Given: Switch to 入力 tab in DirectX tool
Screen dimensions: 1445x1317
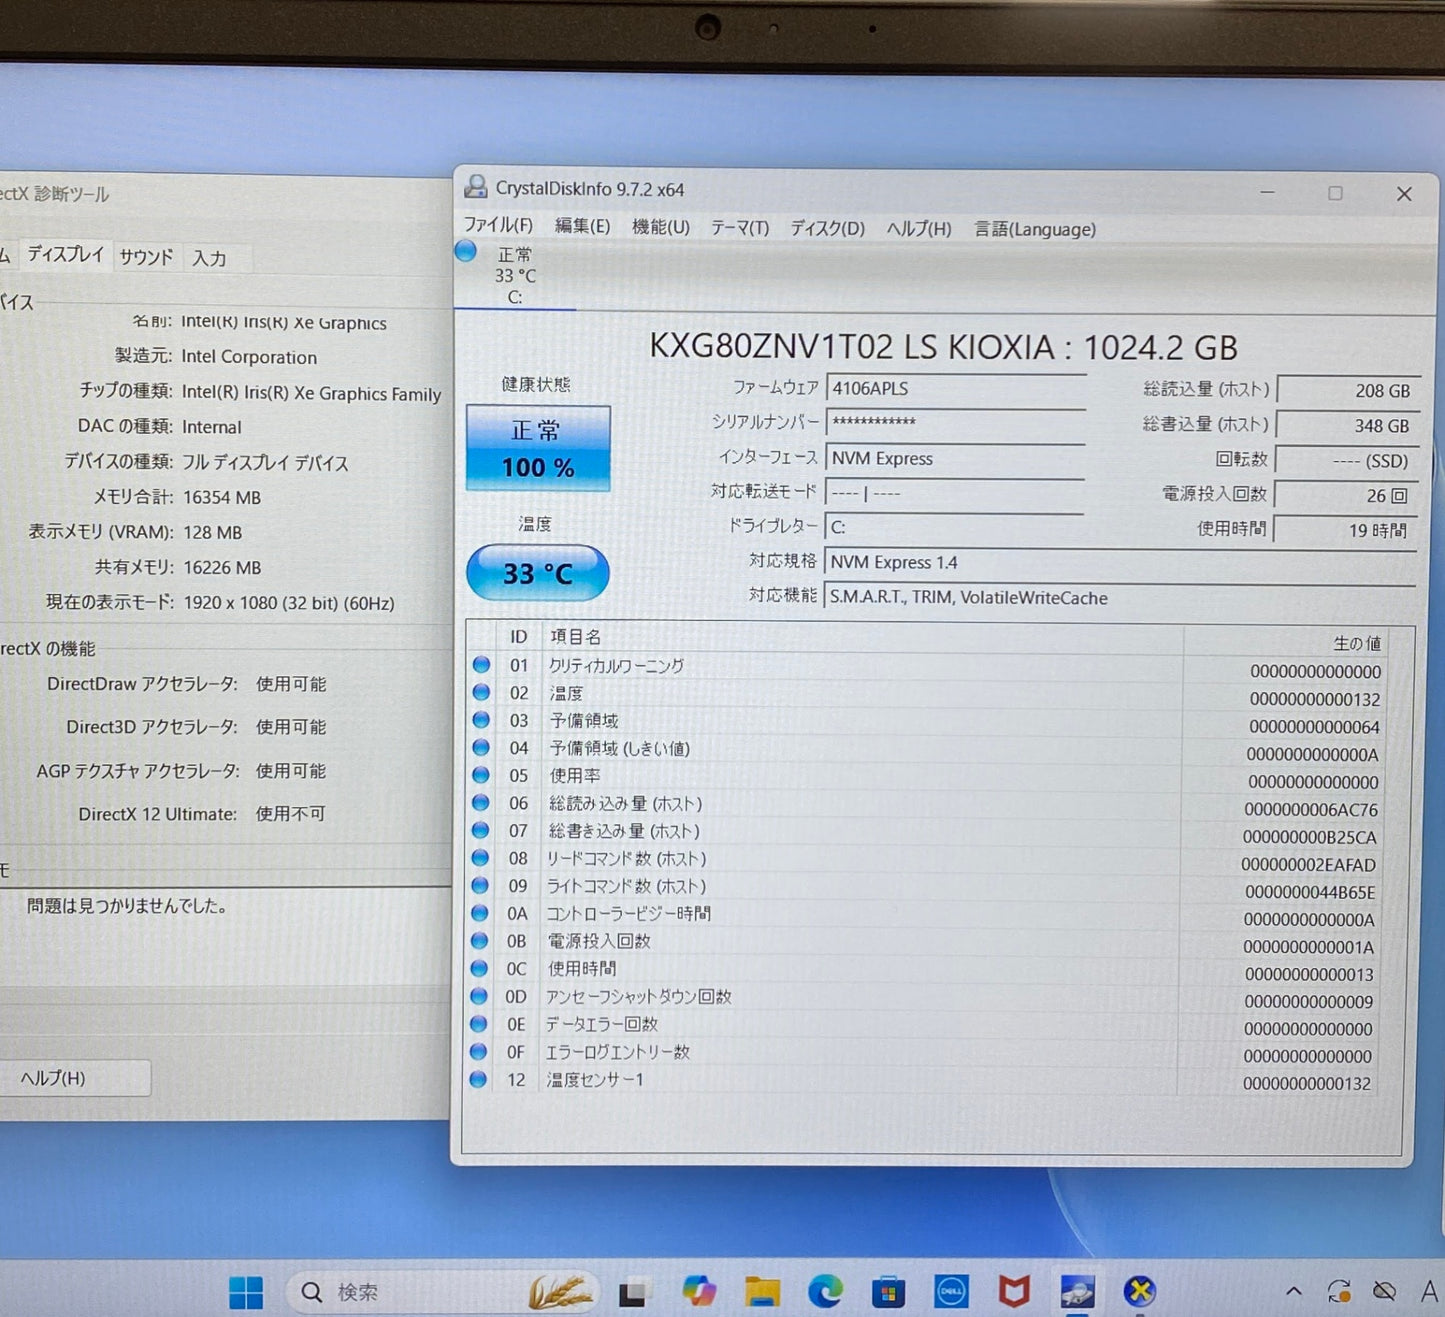Looking at the screenshot, I should [x=209, y=258].
